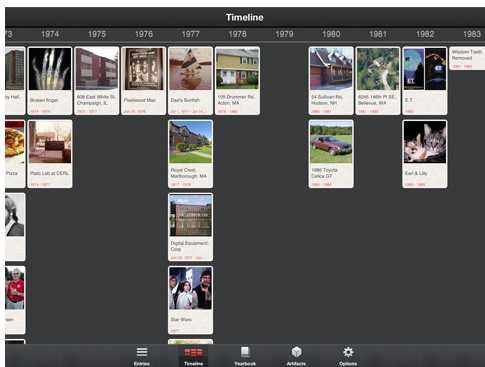The width and height of the screenshot is (485, 367).
Task: Jump to year 1981 marker
Action: [378, 34]
